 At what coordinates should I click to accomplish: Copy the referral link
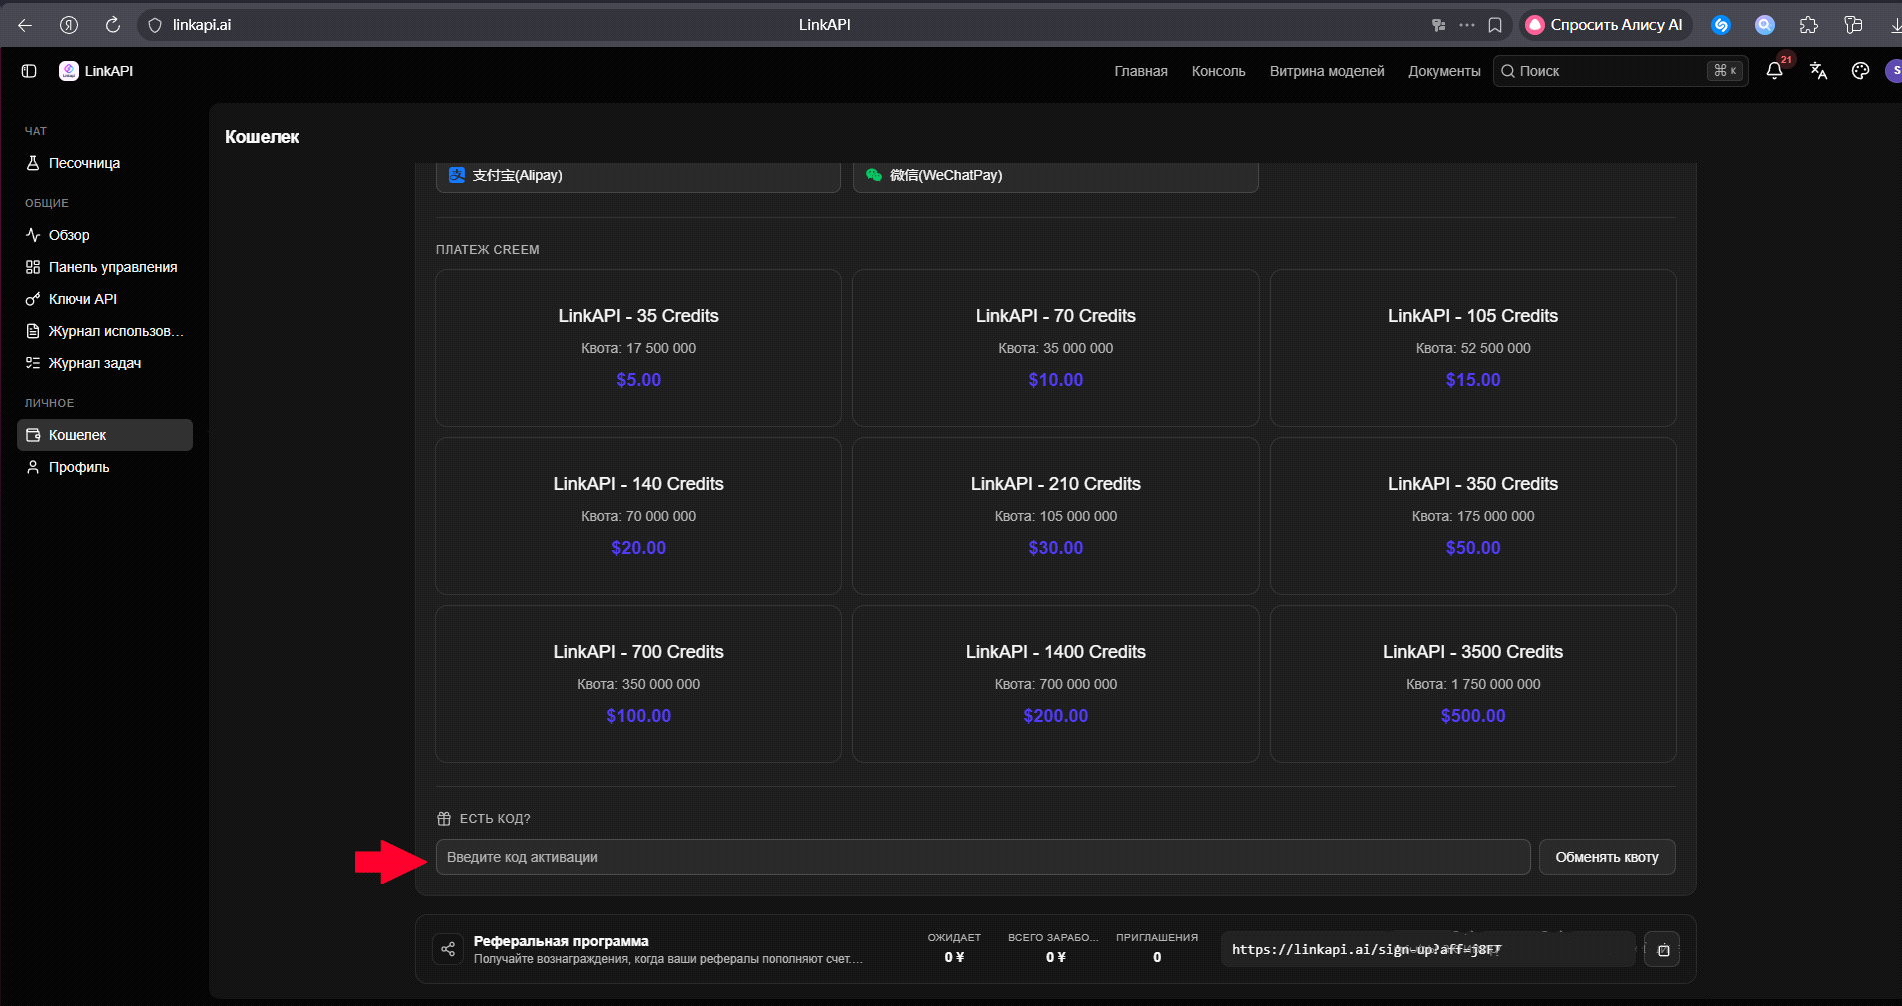1663,950
